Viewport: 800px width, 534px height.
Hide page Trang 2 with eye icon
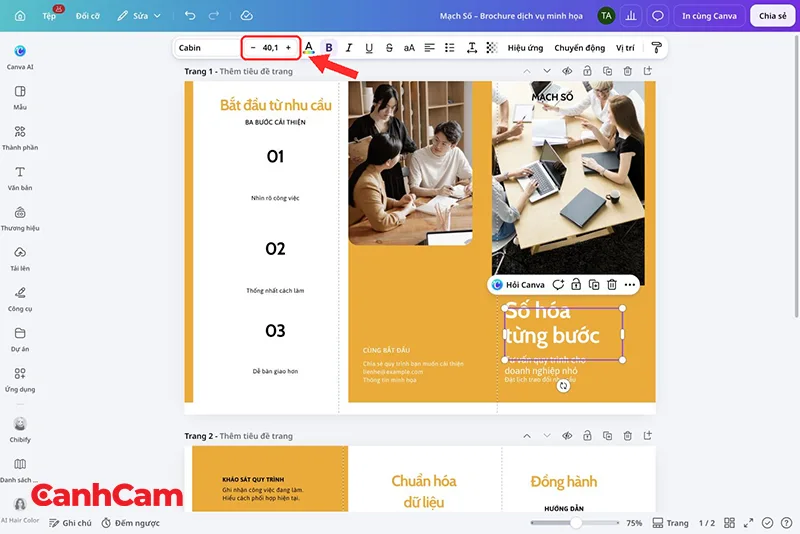click(567, 436)
